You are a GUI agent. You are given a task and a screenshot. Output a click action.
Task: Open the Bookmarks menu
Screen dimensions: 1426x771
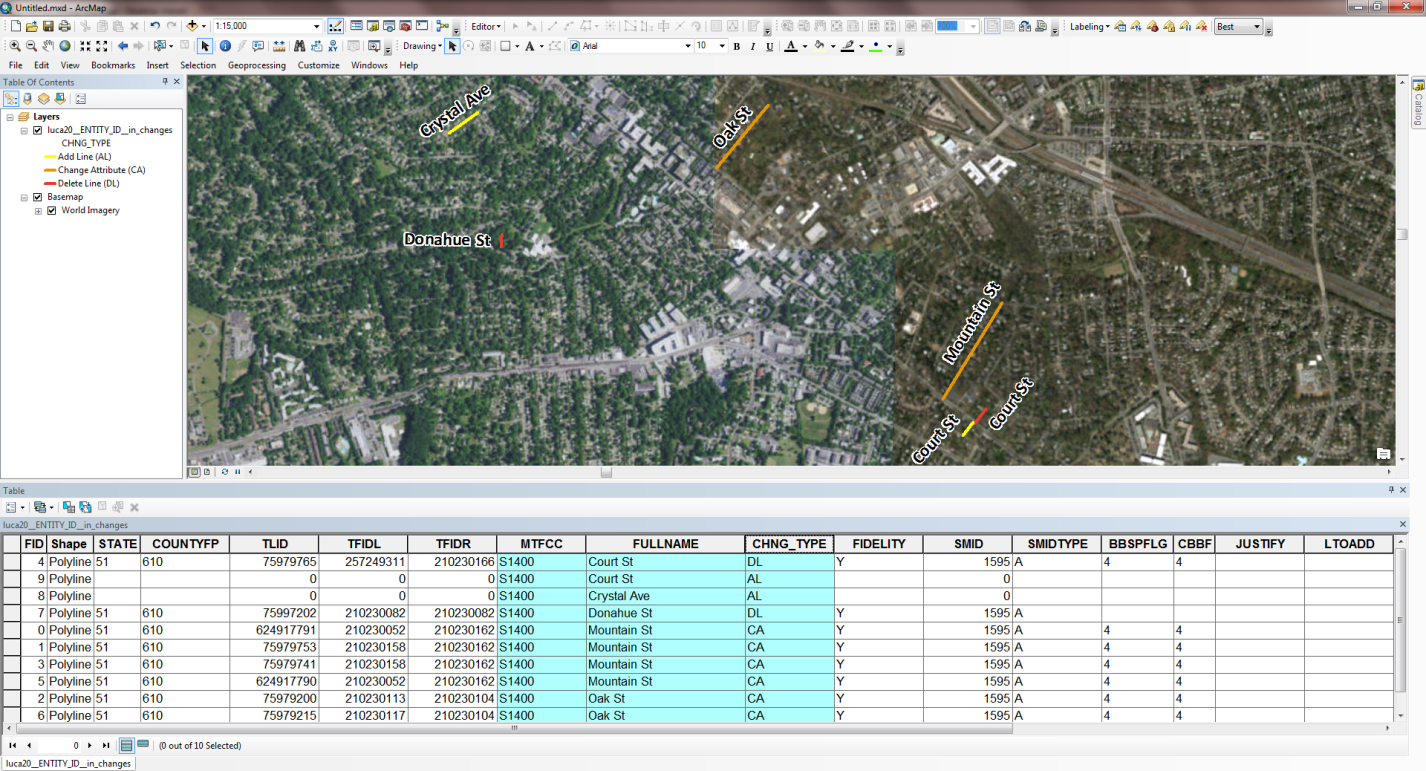(x=113, y=65)
